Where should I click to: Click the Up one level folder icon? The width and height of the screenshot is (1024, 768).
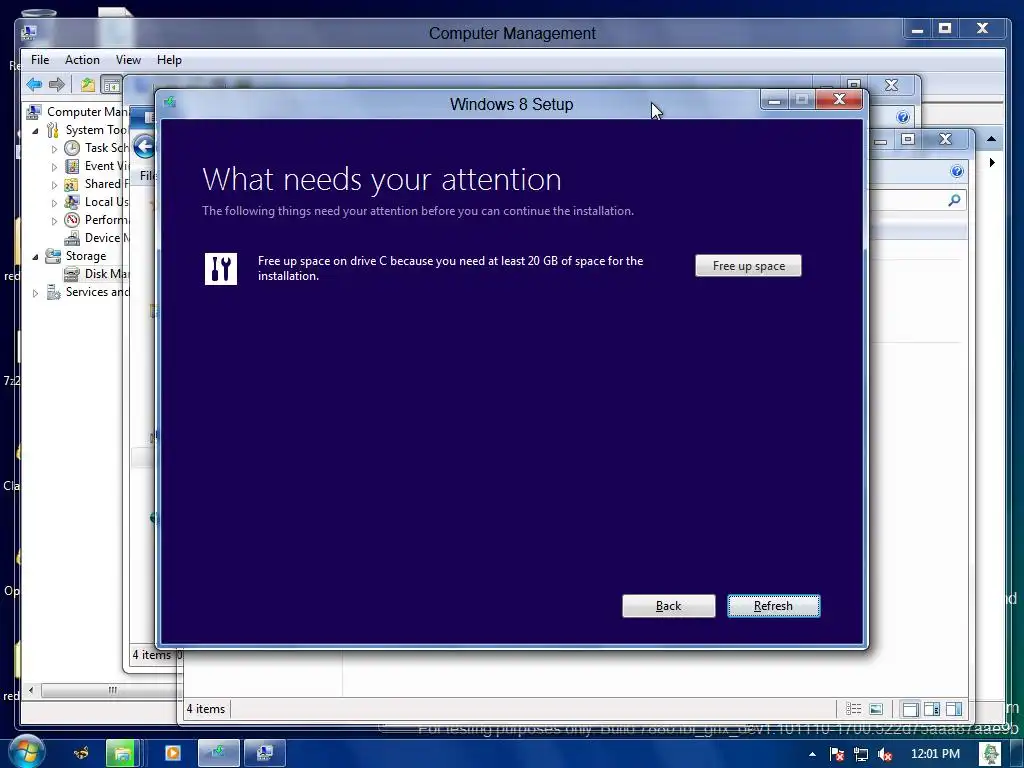[88, 84]
